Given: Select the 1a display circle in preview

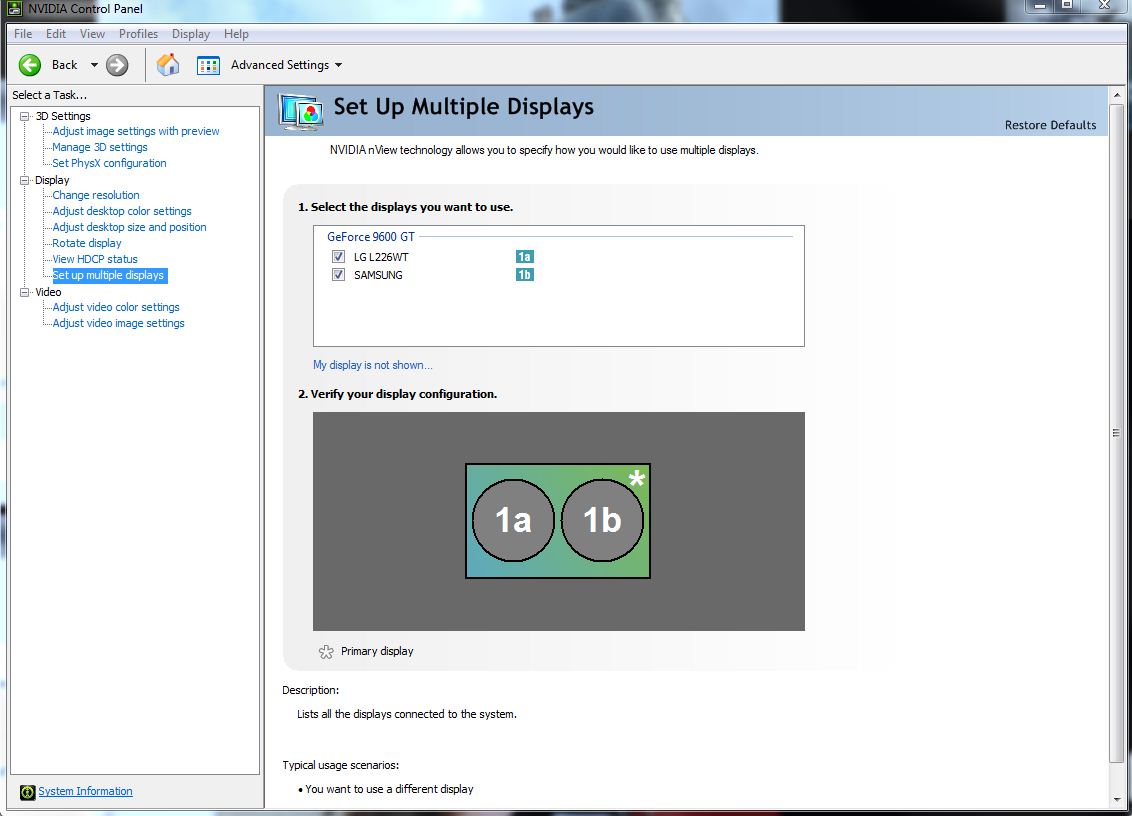Looking at the screenshot, I should (x=513, y=521).
